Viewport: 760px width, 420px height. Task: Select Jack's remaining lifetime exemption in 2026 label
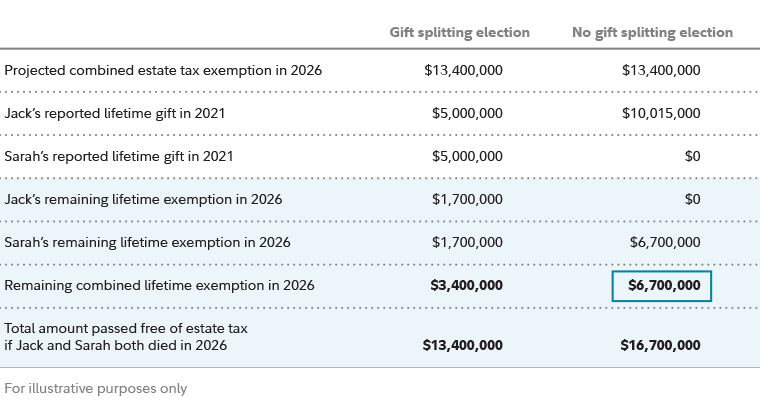click(143, 200)
